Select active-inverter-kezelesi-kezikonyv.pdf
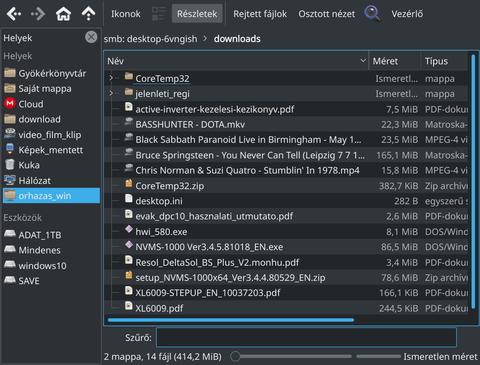Screen dimensions: 480x365 [x=286, y=109]
